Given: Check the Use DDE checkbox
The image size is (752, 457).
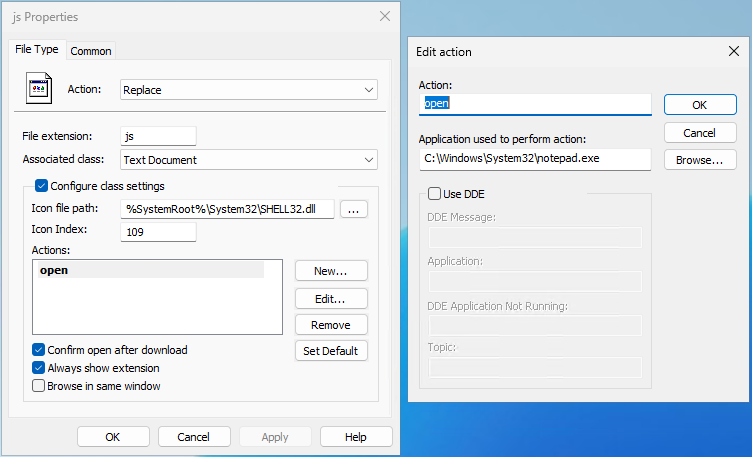Looking at the screenshot, I should (x=434, y=194).
